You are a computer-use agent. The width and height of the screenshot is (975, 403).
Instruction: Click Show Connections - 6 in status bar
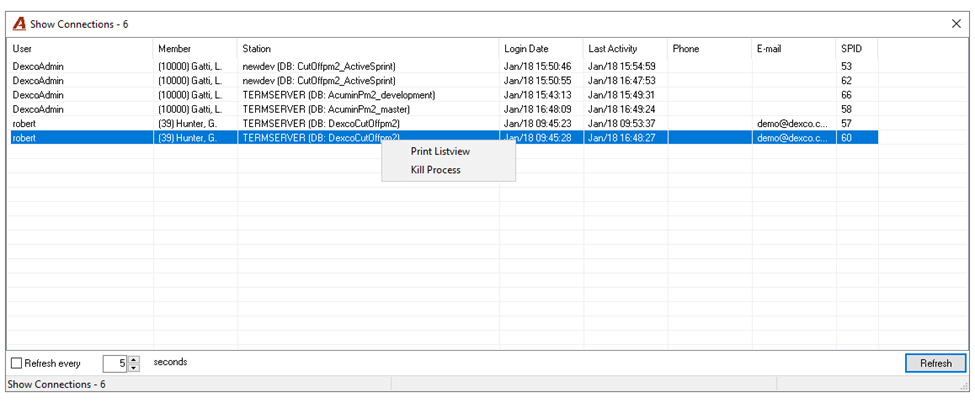(x=57, y=384)
